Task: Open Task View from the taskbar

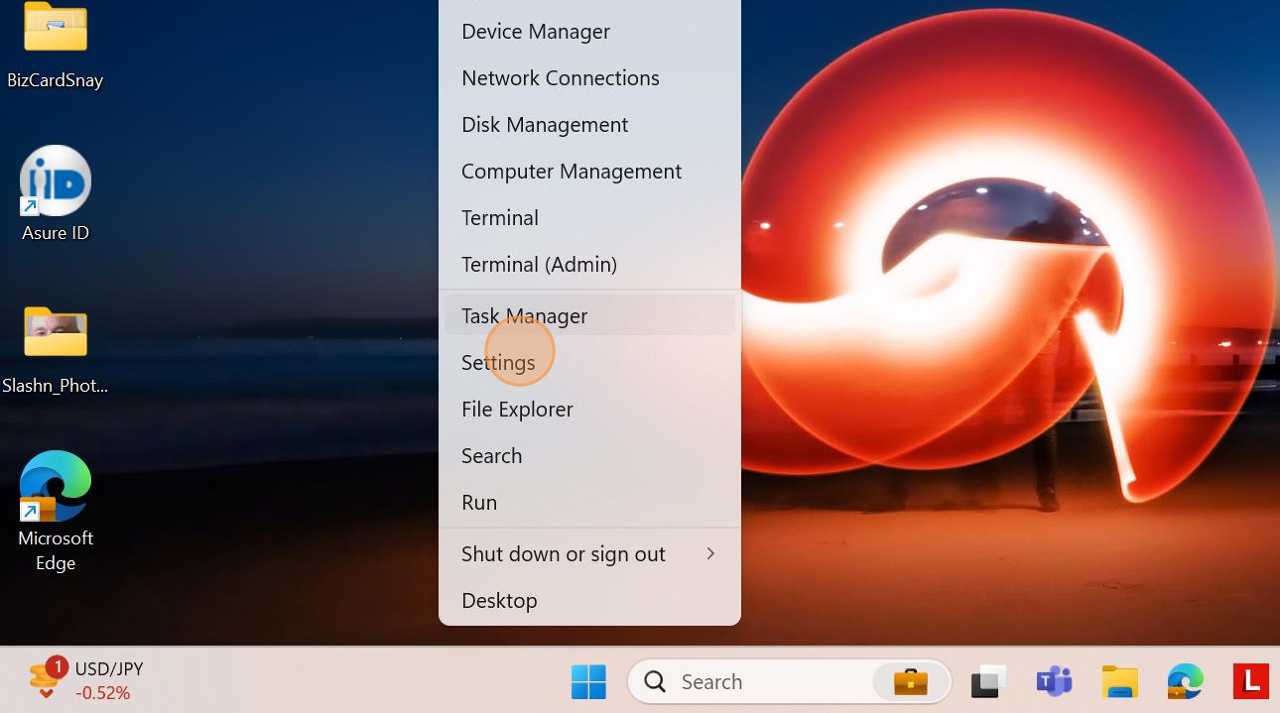Action: point(987,681)
